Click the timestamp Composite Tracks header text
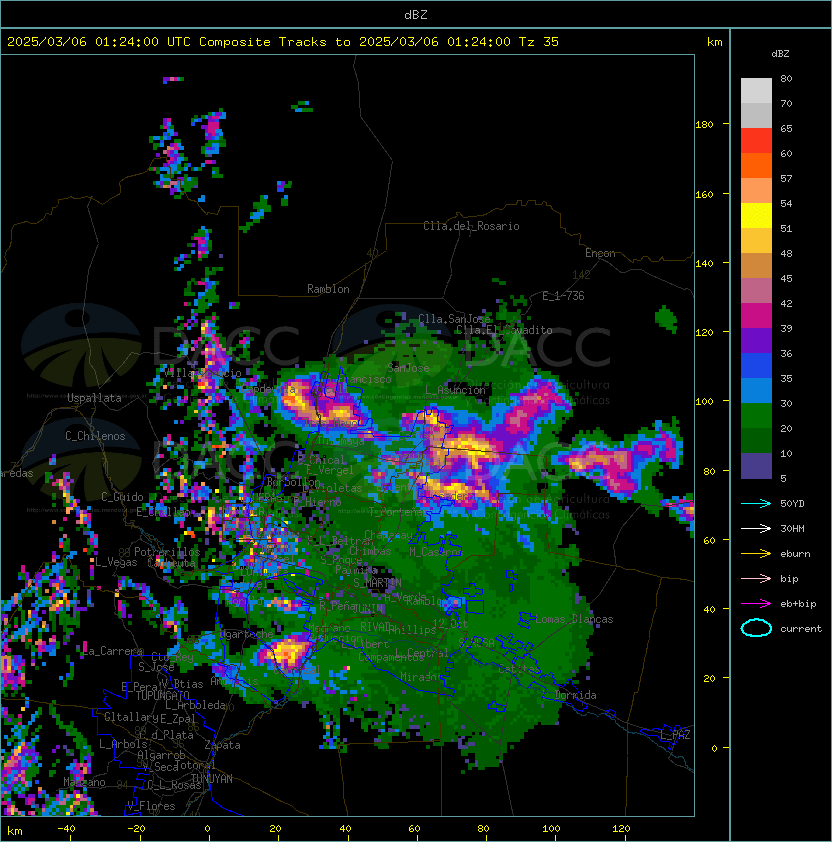Image resolution: width=832 pixels, height=842 pixels. [x=283, y=42]
